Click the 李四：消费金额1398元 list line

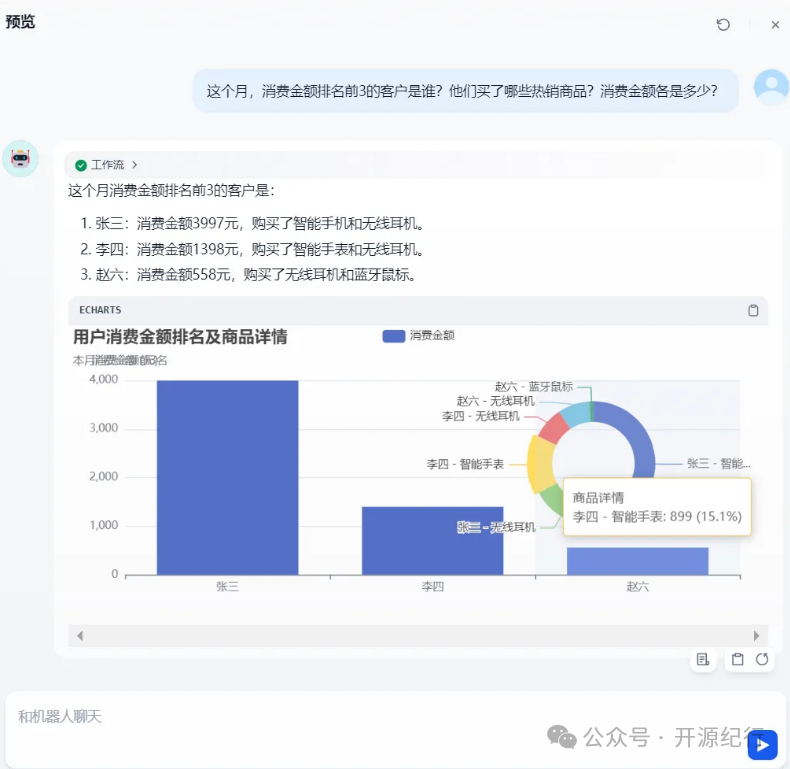point(252,249)
